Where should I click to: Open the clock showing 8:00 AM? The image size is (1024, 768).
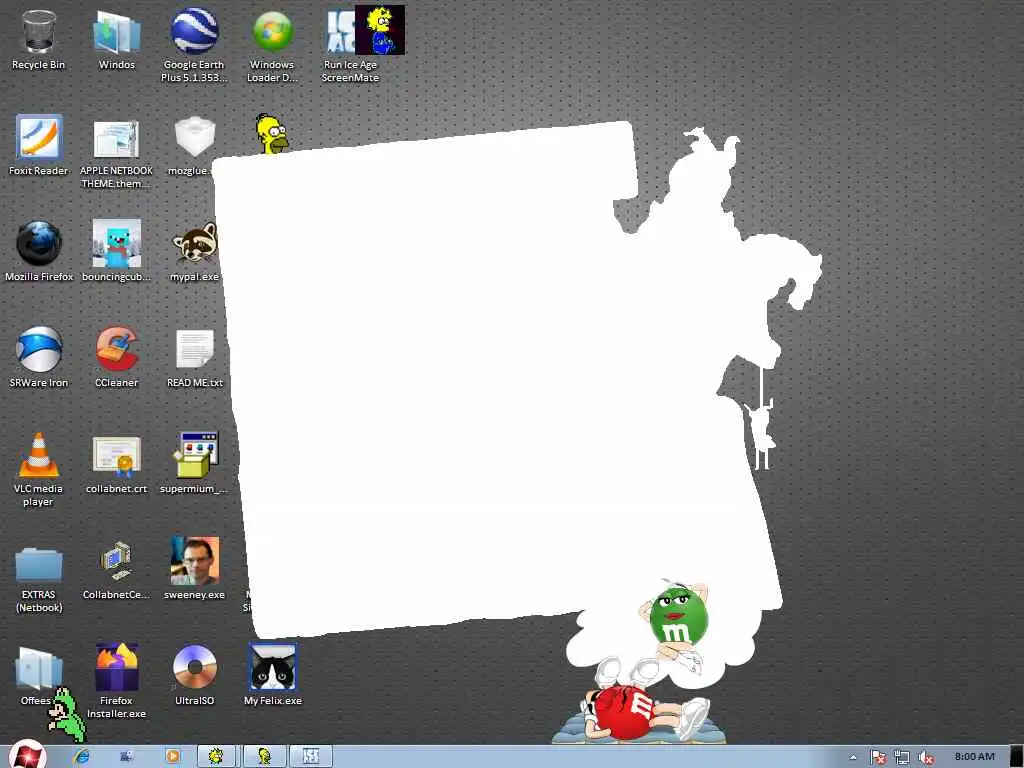pyautogui.click(x=974, y=757)
